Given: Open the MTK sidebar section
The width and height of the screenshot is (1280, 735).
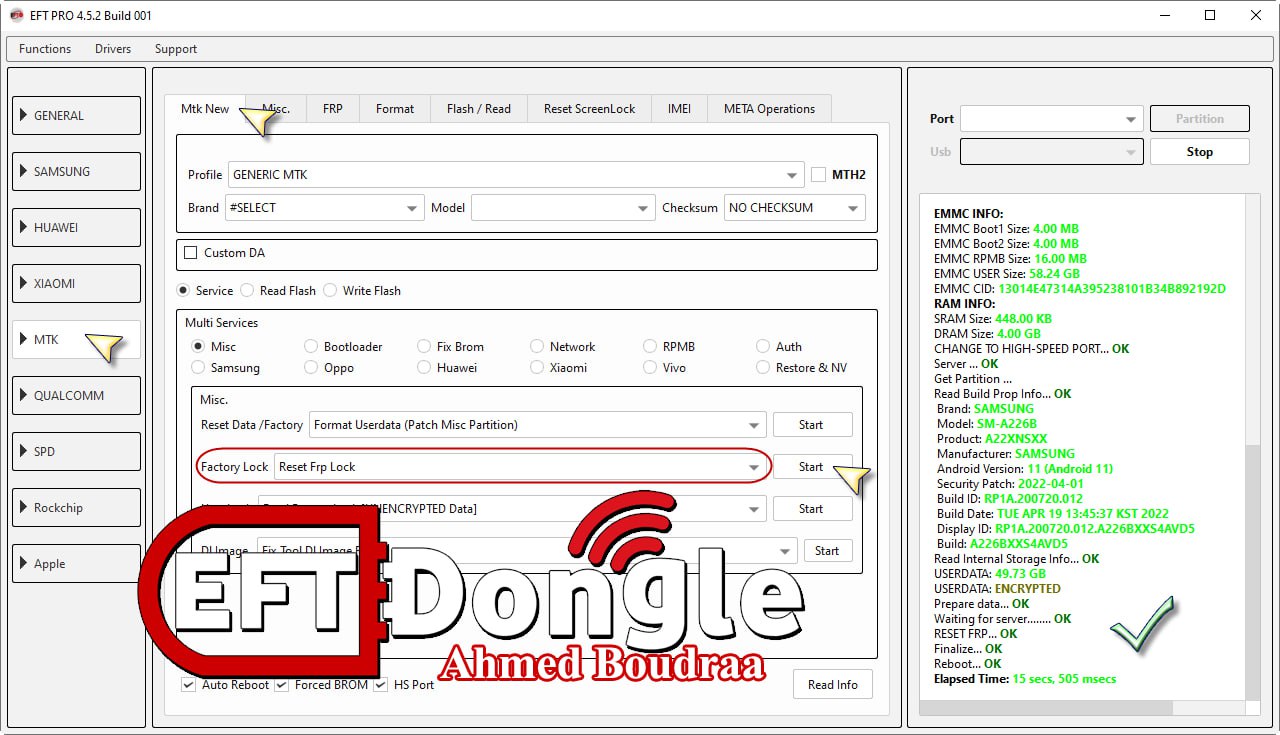Looking at the screenshot, I should (77, 339).
